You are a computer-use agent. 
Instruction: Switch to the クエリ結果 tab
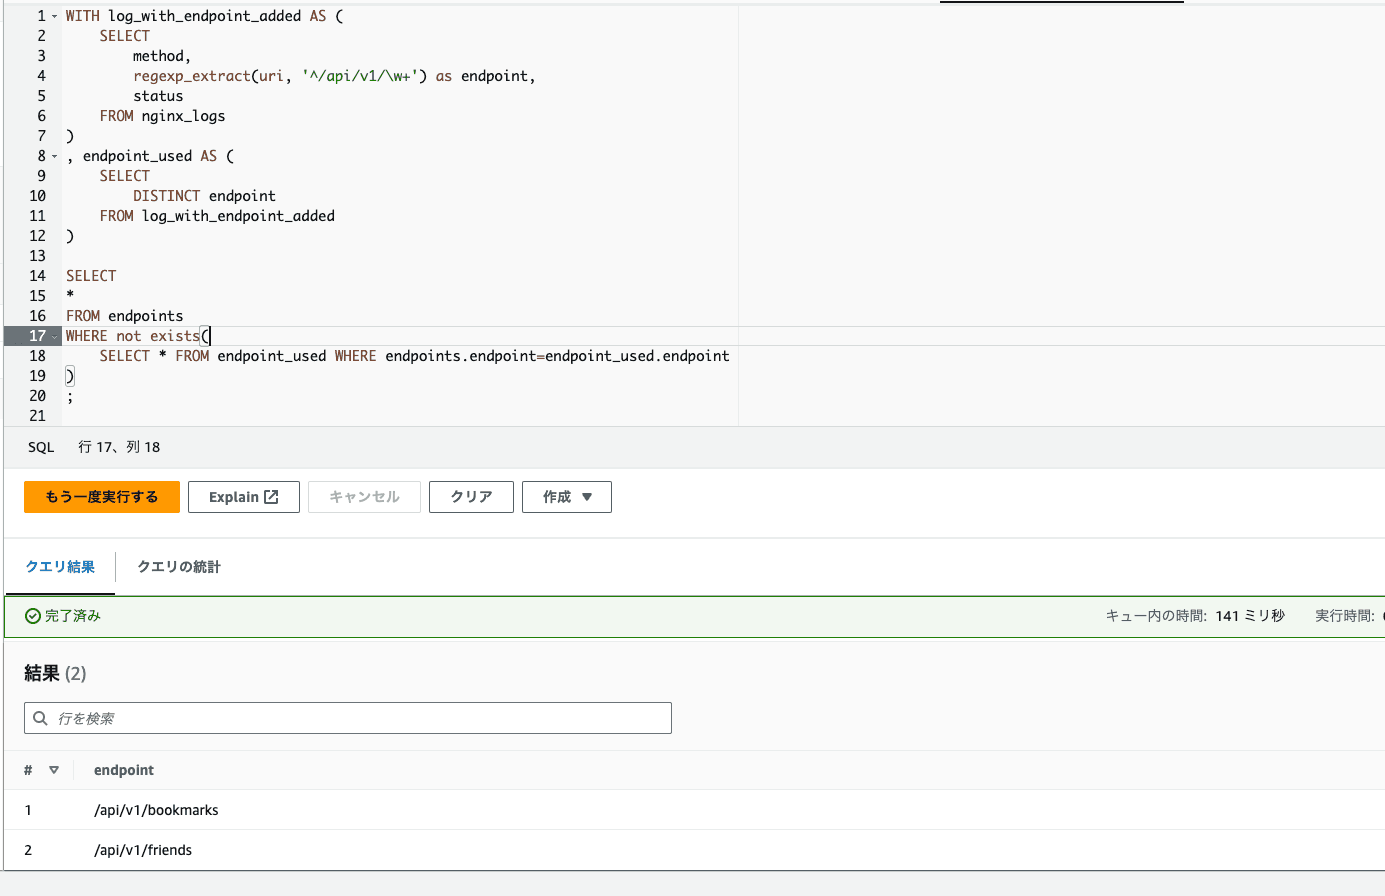[60, 567]
